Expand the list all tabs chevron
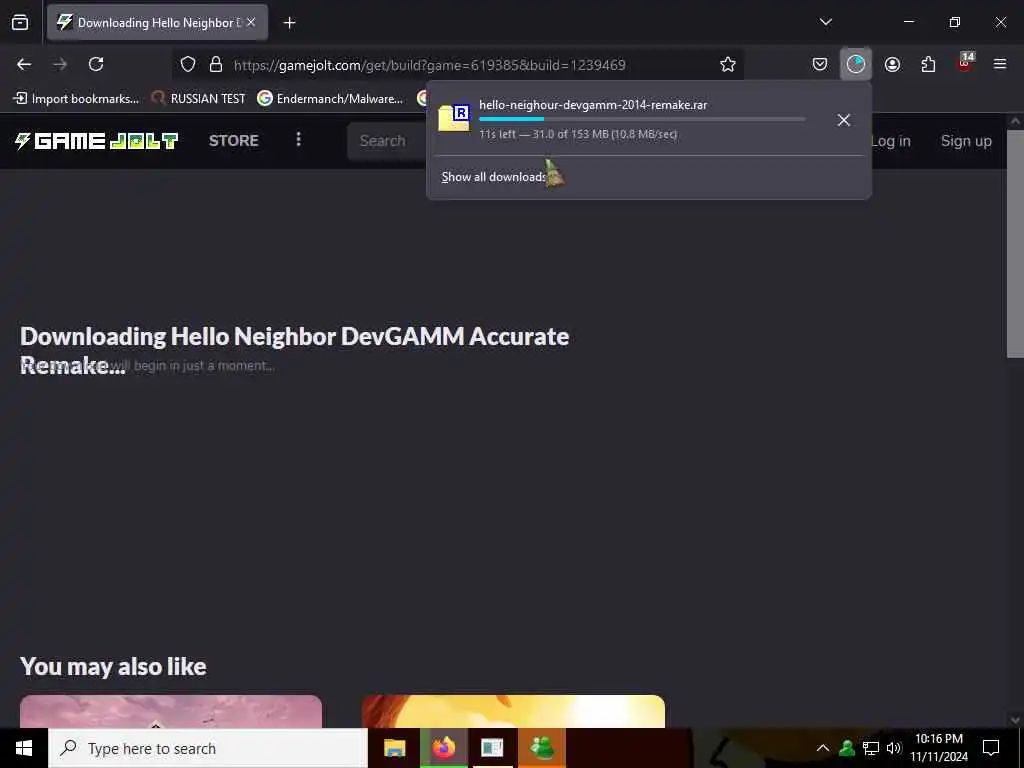Screen dimensions: 1024x768 click(x=825, y=22)
